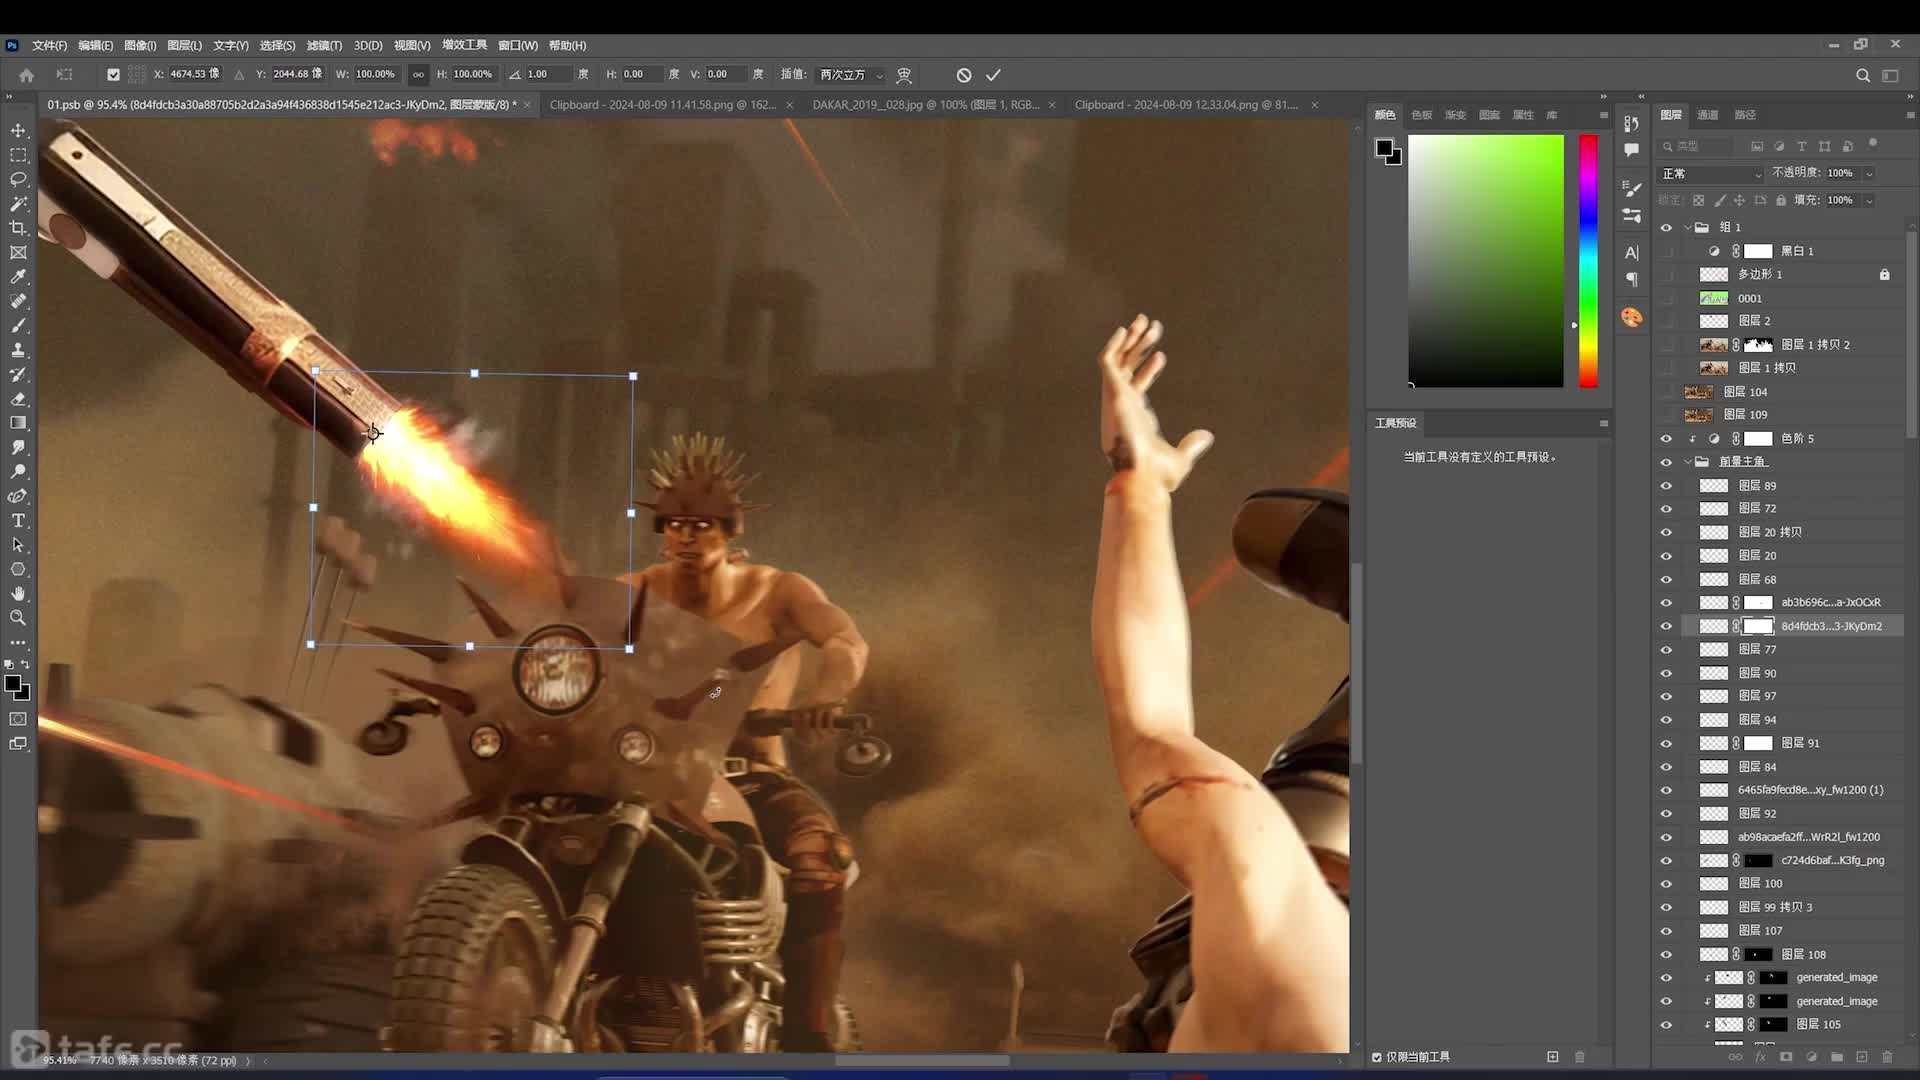Create new tool preset button
Viewport: 1920px width, 1080px height.
(x=1552, y=1057)
